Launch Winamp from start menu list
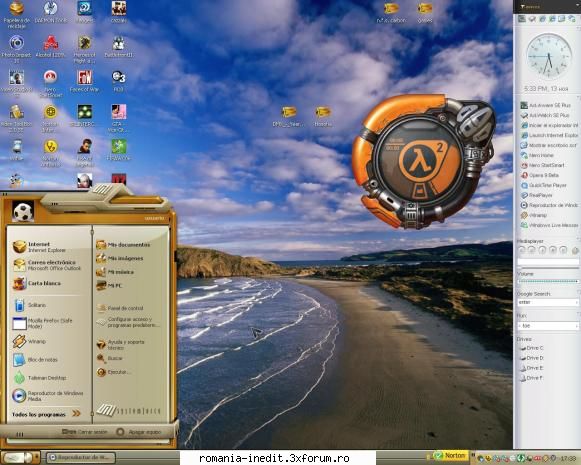581x465 pixels. pos(30,341)
